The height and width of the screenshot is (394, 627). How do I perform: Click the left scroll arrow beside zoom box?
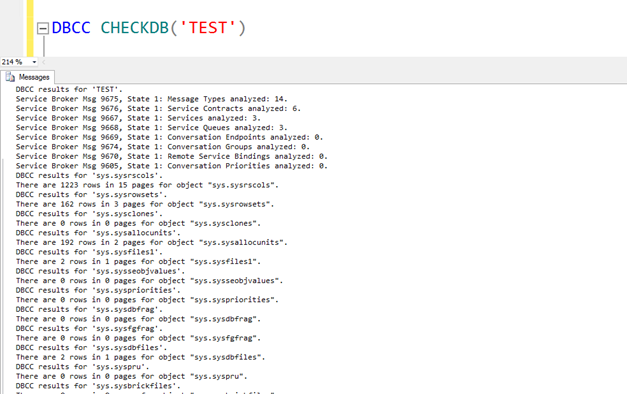(x=43, y=62)
